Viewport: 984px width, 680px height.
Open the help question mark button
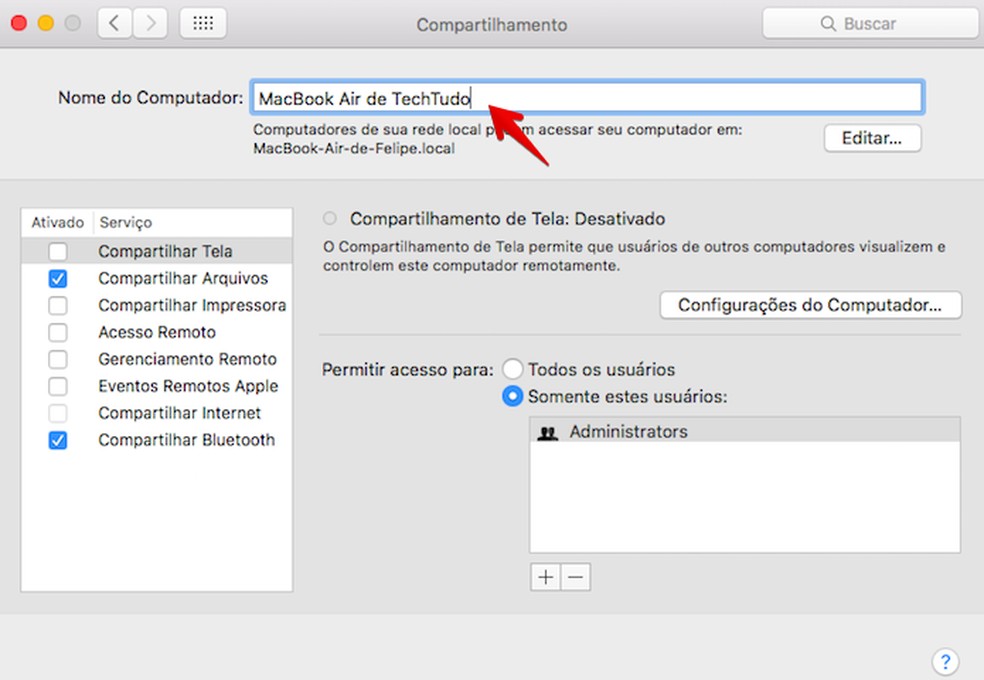click(x=945, y=661)
